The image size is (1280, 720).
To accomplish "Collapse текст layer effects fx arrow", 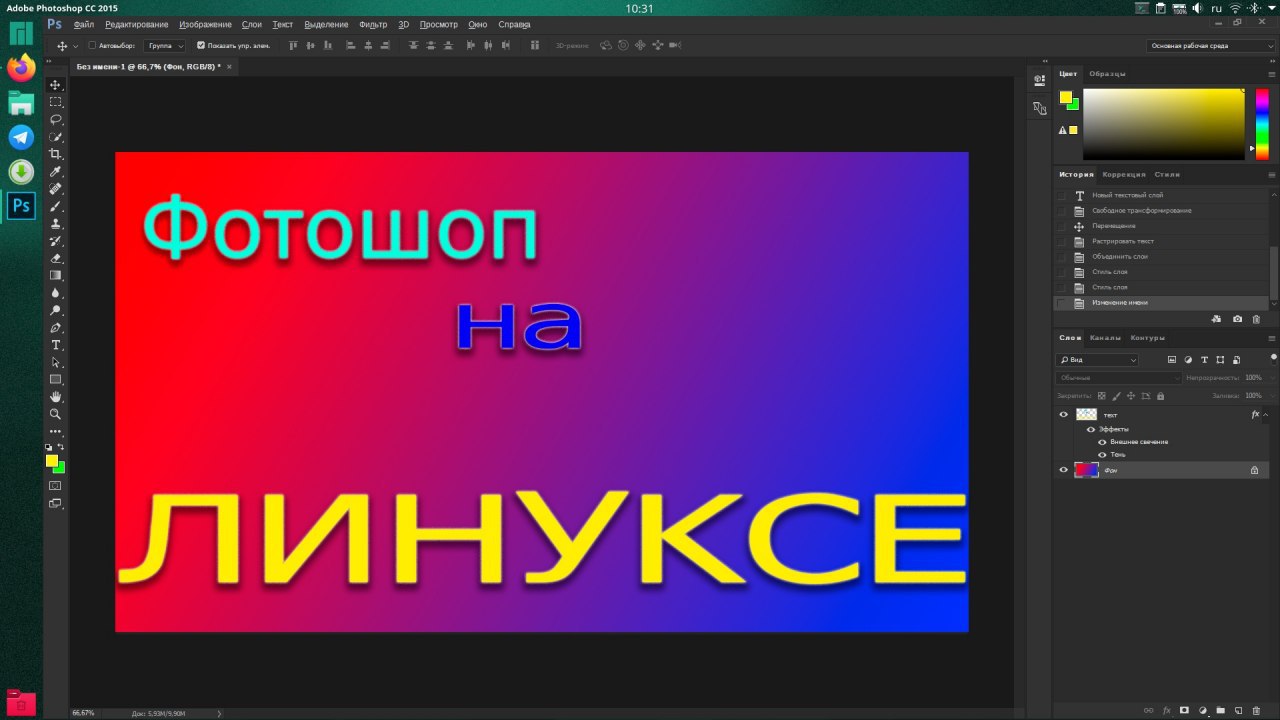I will point(1266,414).
